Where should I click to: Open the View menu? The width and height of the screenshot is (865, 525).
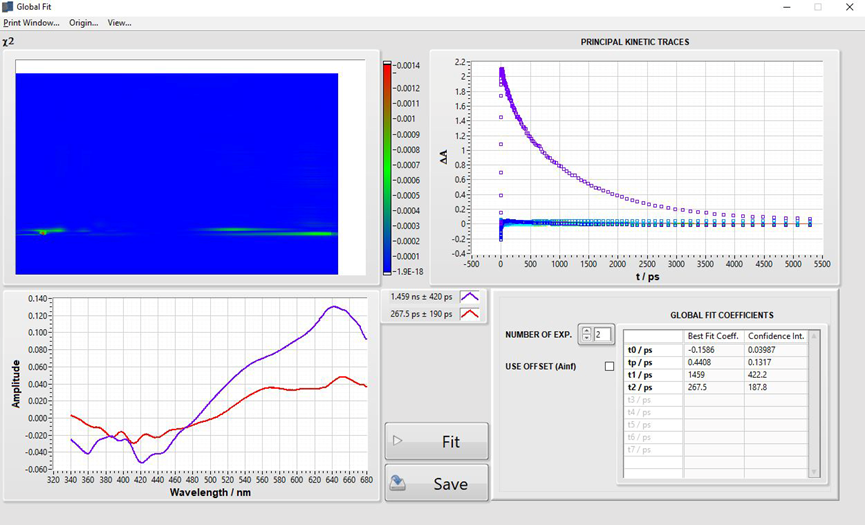[119, 23]
